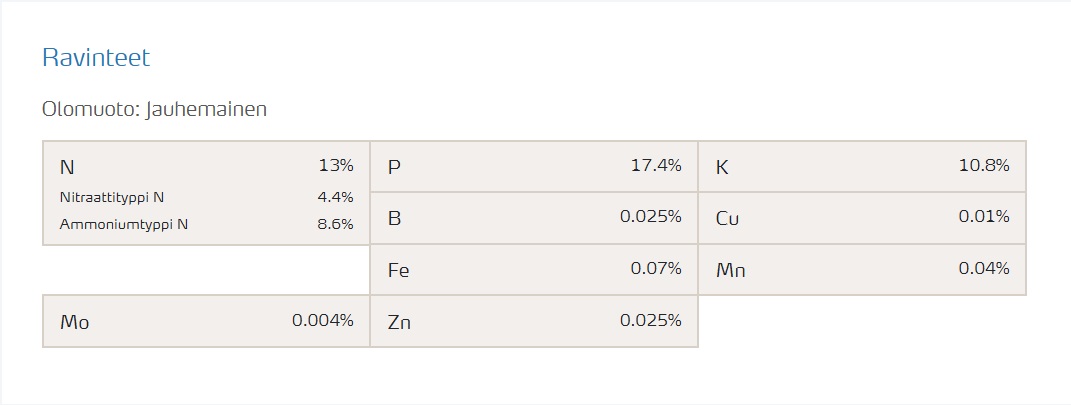1071x405 pixels.
Task: Click the 17.4% phosphorus value
Action: [655, 166]
